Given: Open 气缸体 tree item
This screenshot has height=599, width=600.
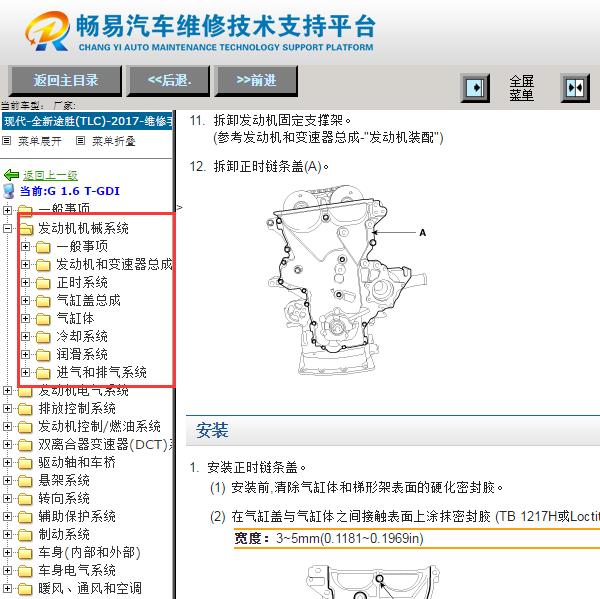Looking at the screenshot, I should click(75, 318).
